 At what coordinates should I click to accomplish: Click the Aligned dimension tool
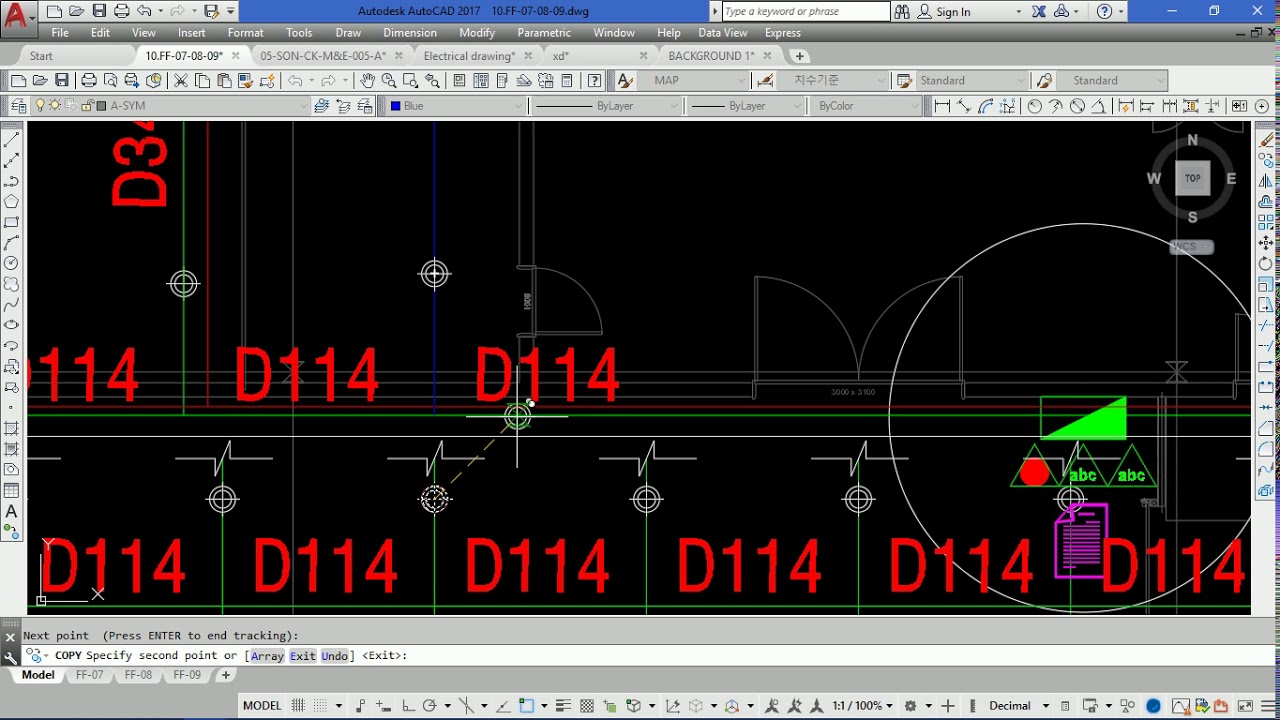coord(964,105)
